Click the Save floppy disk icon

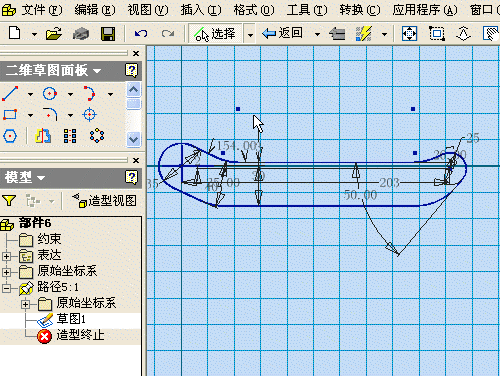click(108, 34)
